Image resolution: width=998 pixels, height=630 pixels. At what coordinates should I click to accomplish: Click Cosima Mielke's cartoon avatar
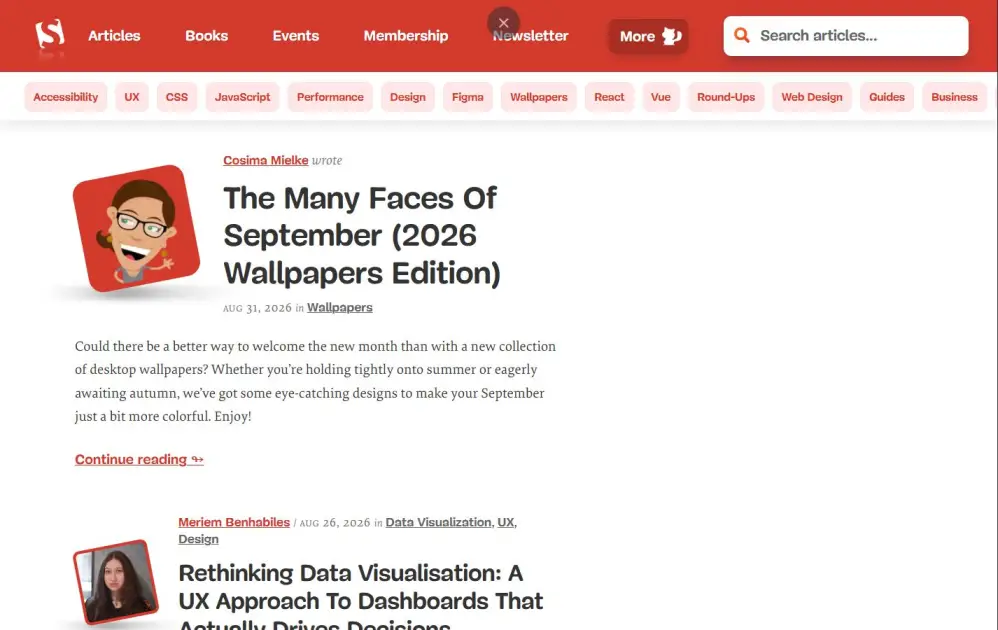[136, 228]
